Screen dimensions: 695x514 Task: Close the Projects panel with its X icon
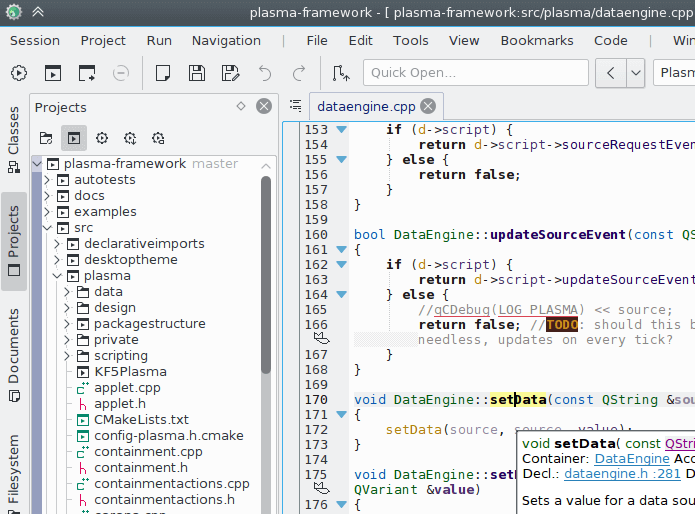264,107
